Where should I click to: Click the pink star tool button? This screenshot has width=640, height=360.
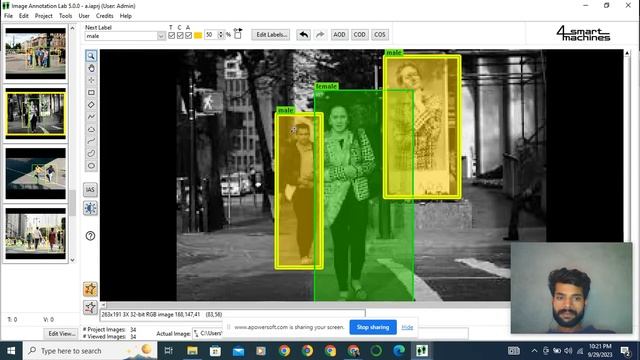tap(90, 307)
